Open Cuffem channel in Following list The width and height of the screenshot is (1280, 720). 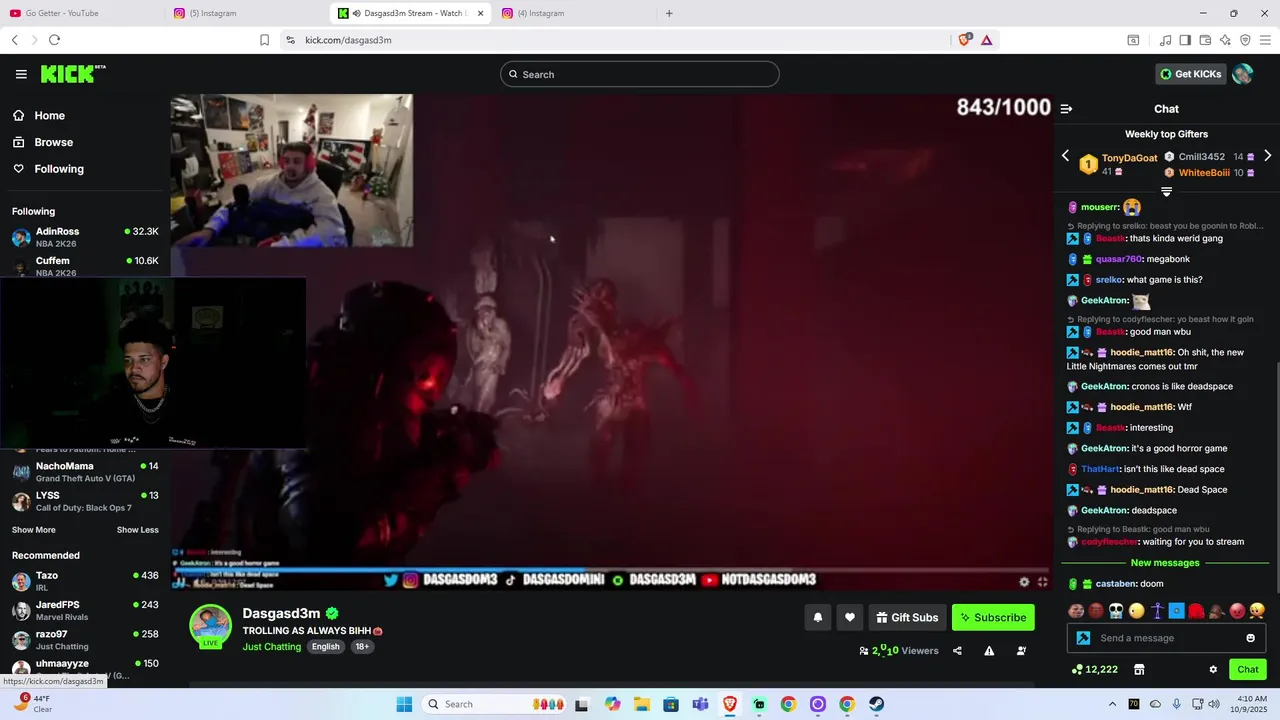pyautogui.click(x=84, y=266)
